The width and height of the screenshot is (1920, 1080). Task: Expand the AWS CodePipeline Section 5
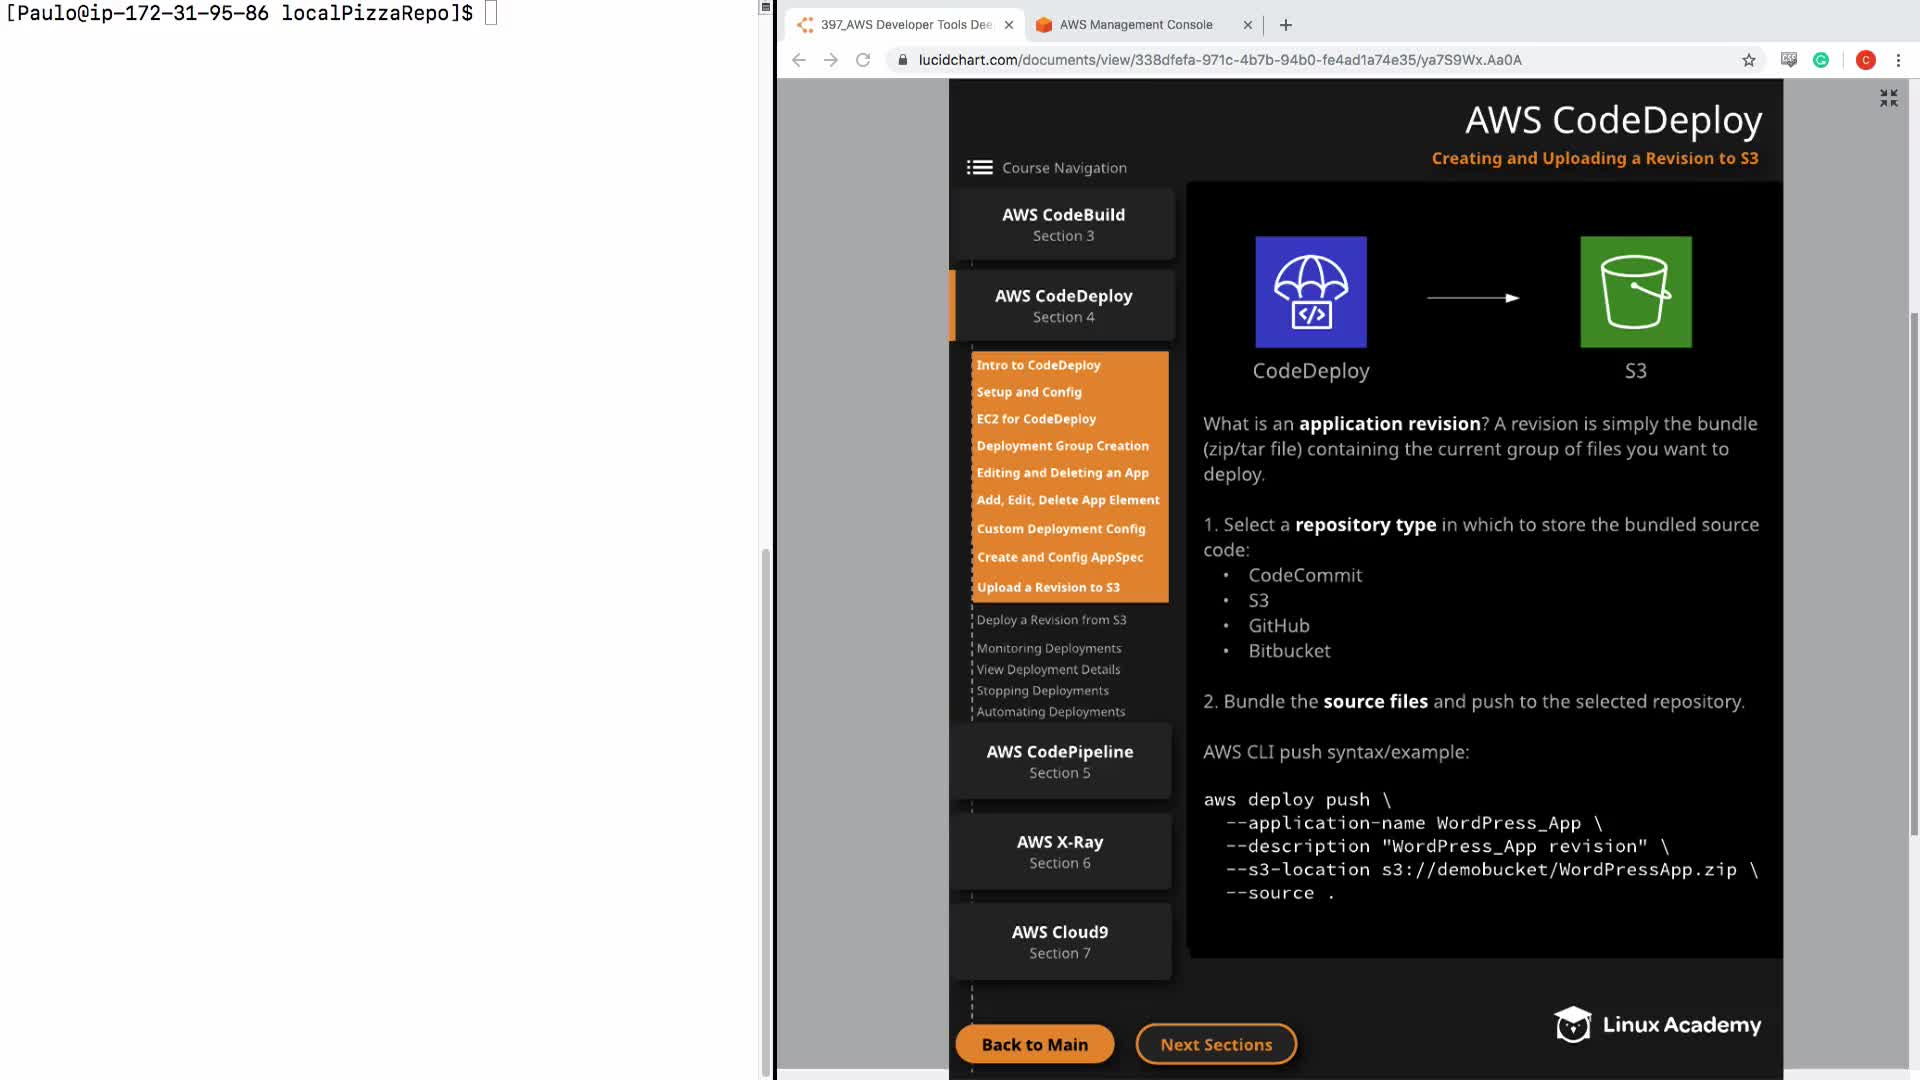coord(1059,761)
